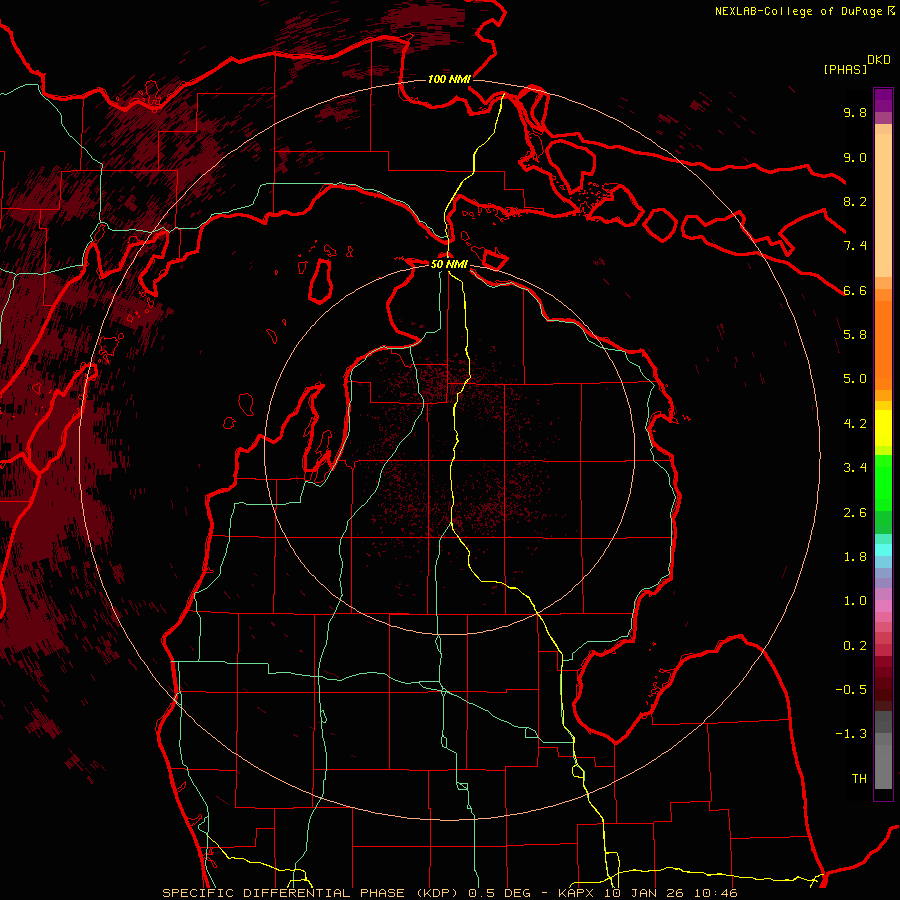Select the 5.8 scale value
The image size is (900, 900).
click(855, 335)
